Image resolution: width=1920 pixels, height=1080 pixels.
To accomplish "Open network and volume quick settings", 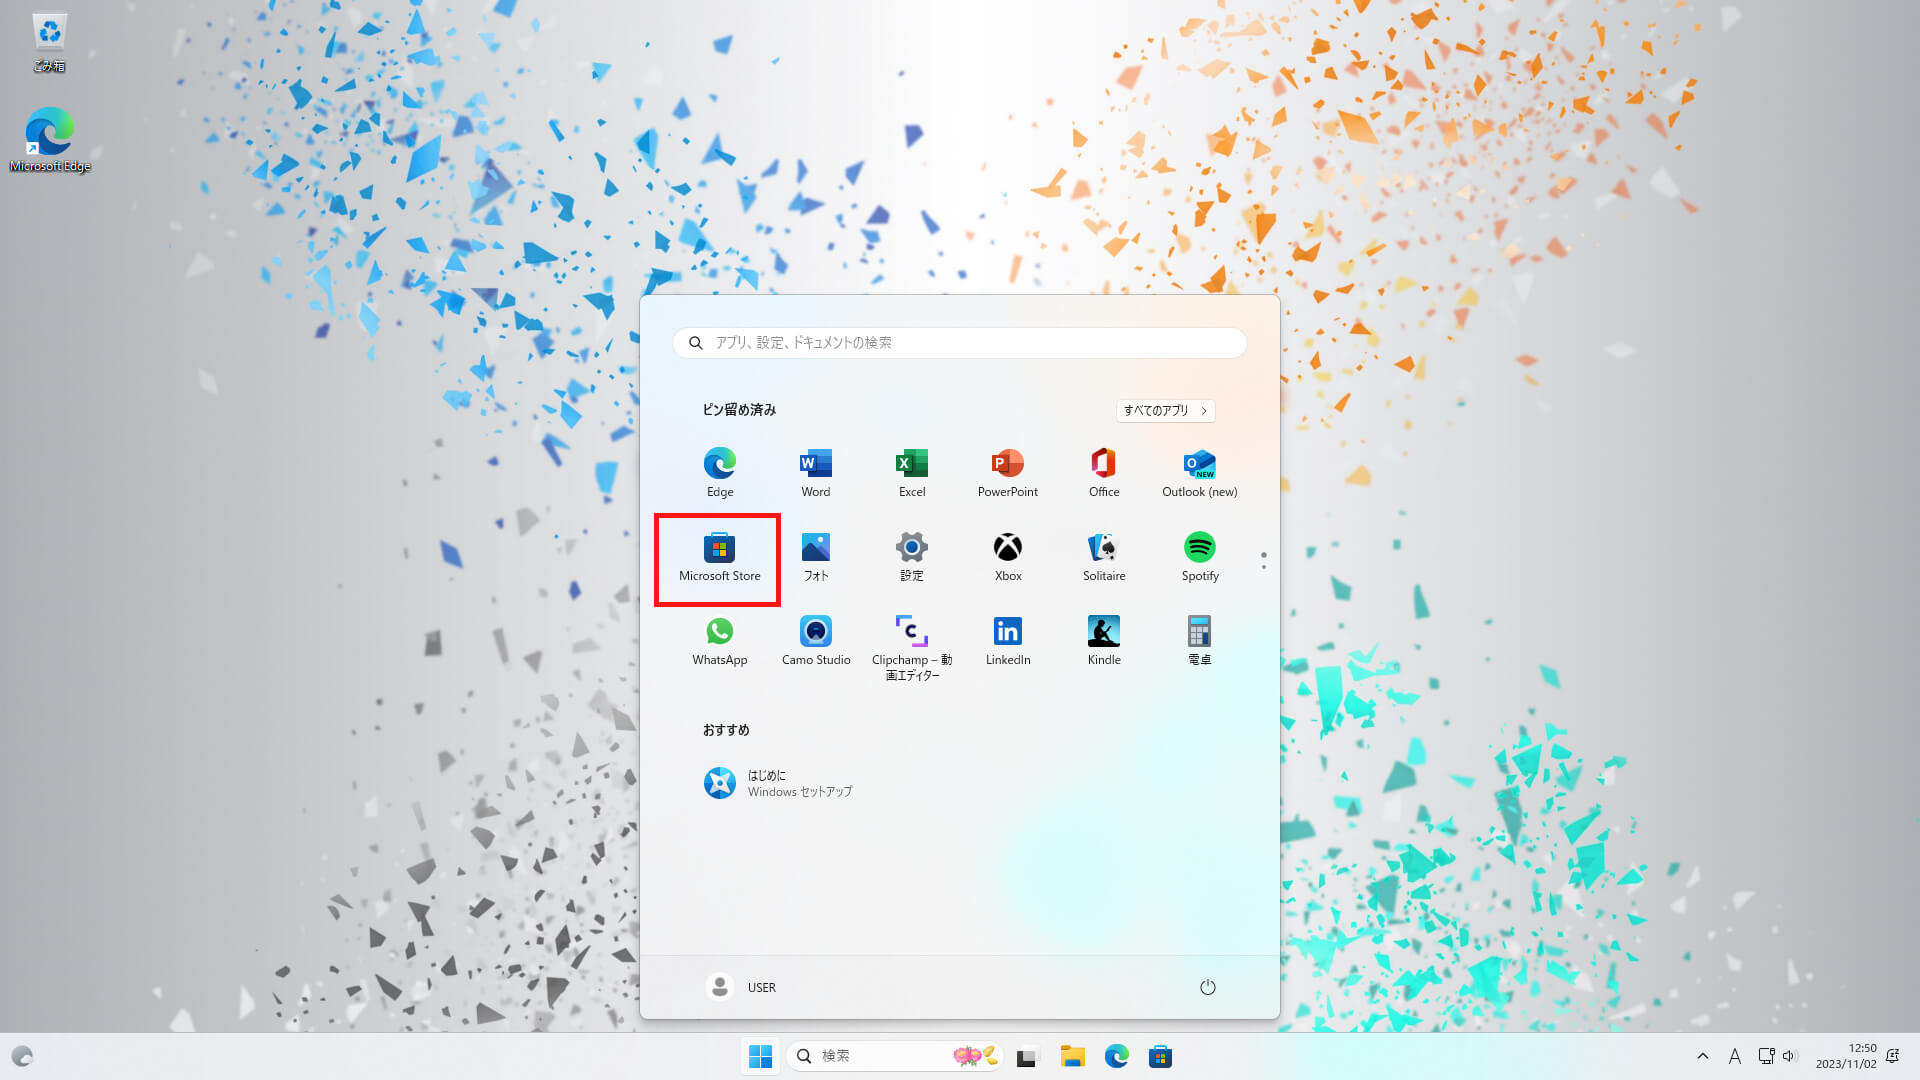I will click(x=1778, y=1056).
